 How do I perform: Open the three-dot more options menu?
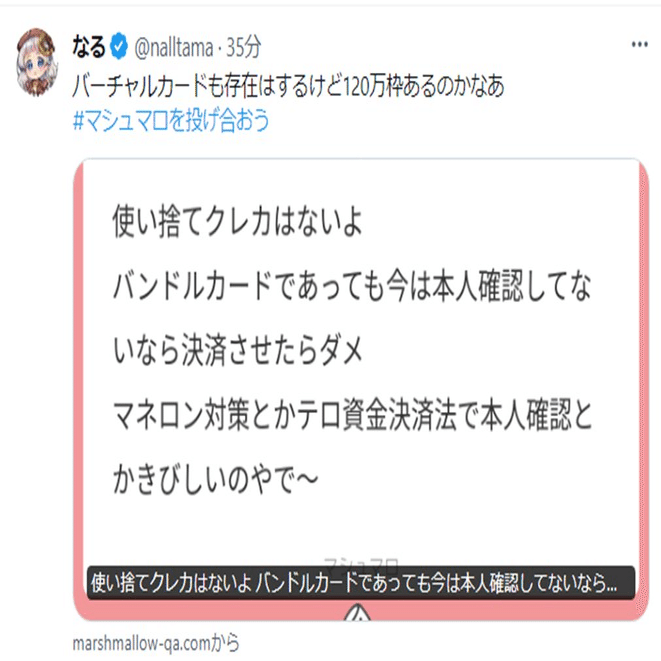(639, 44)
